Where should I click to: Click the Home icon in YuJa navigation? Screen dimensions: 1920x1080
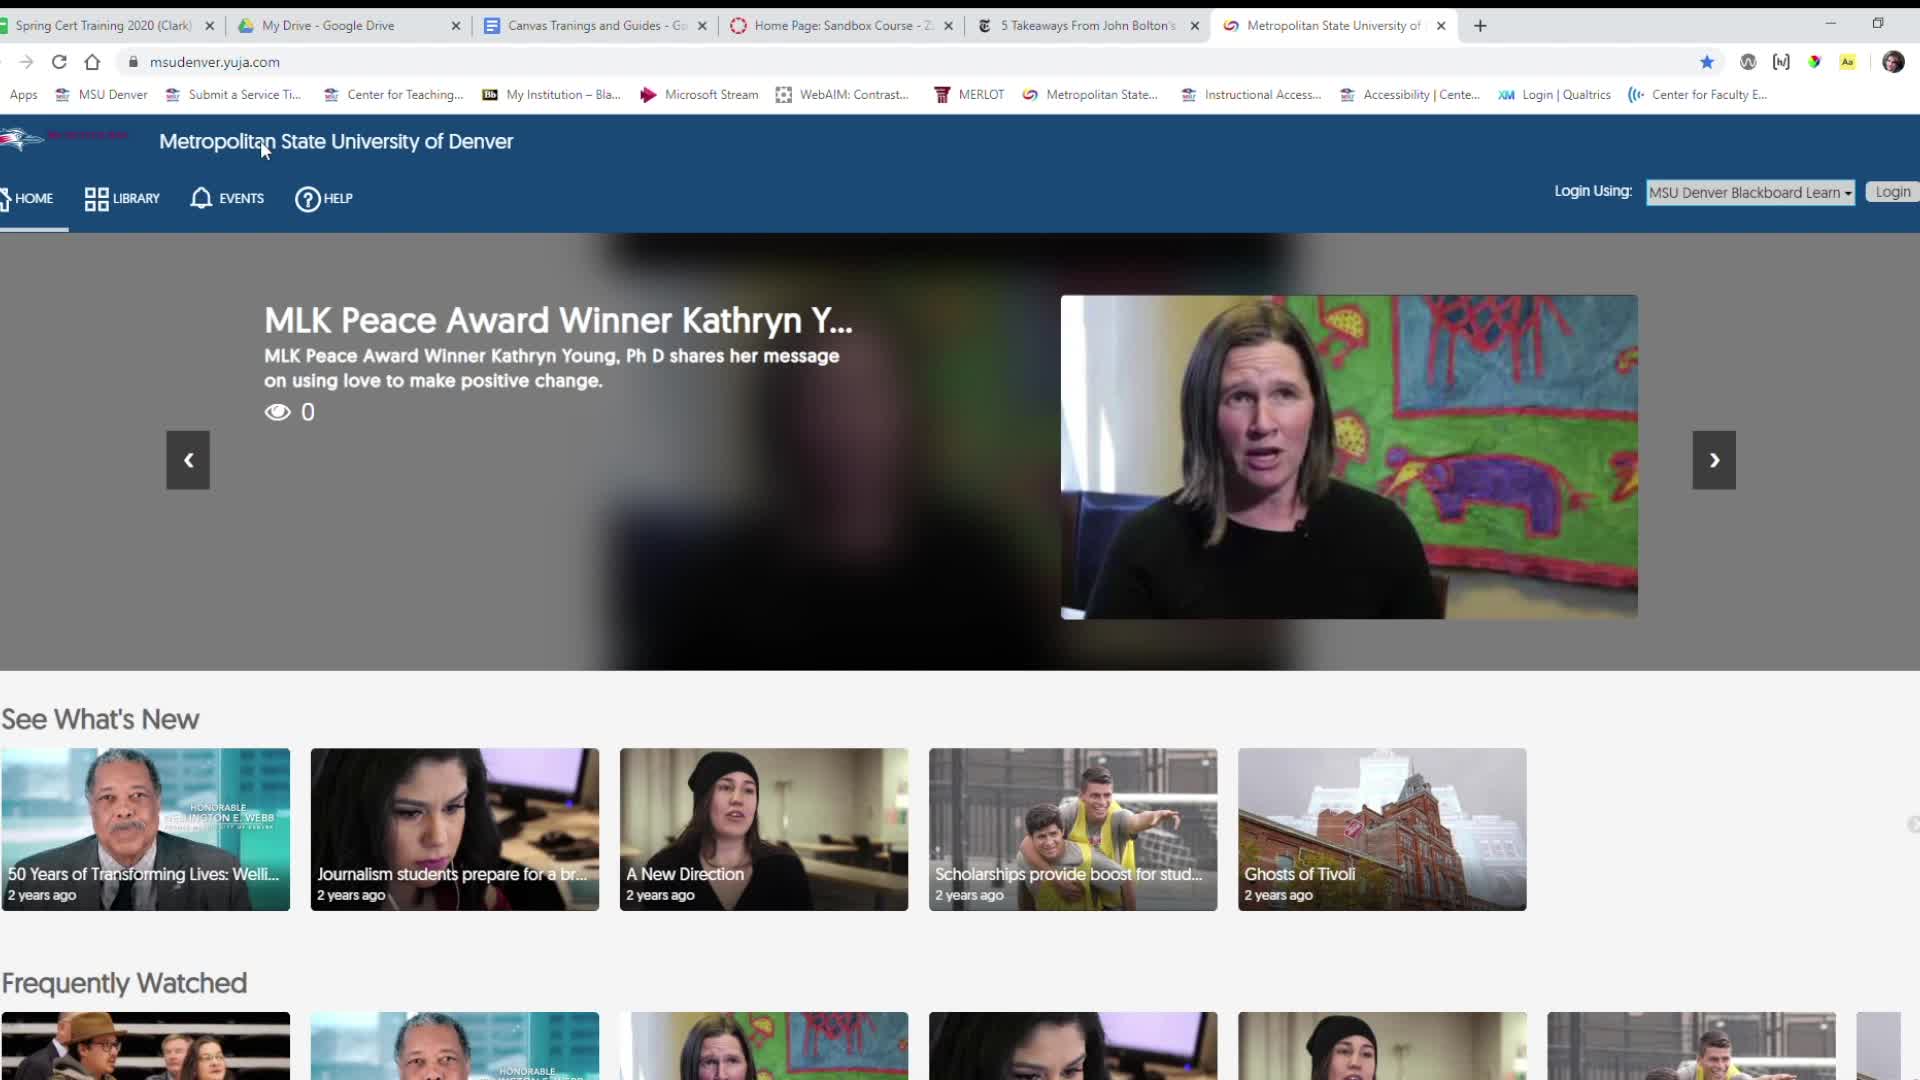click(5, 198)
